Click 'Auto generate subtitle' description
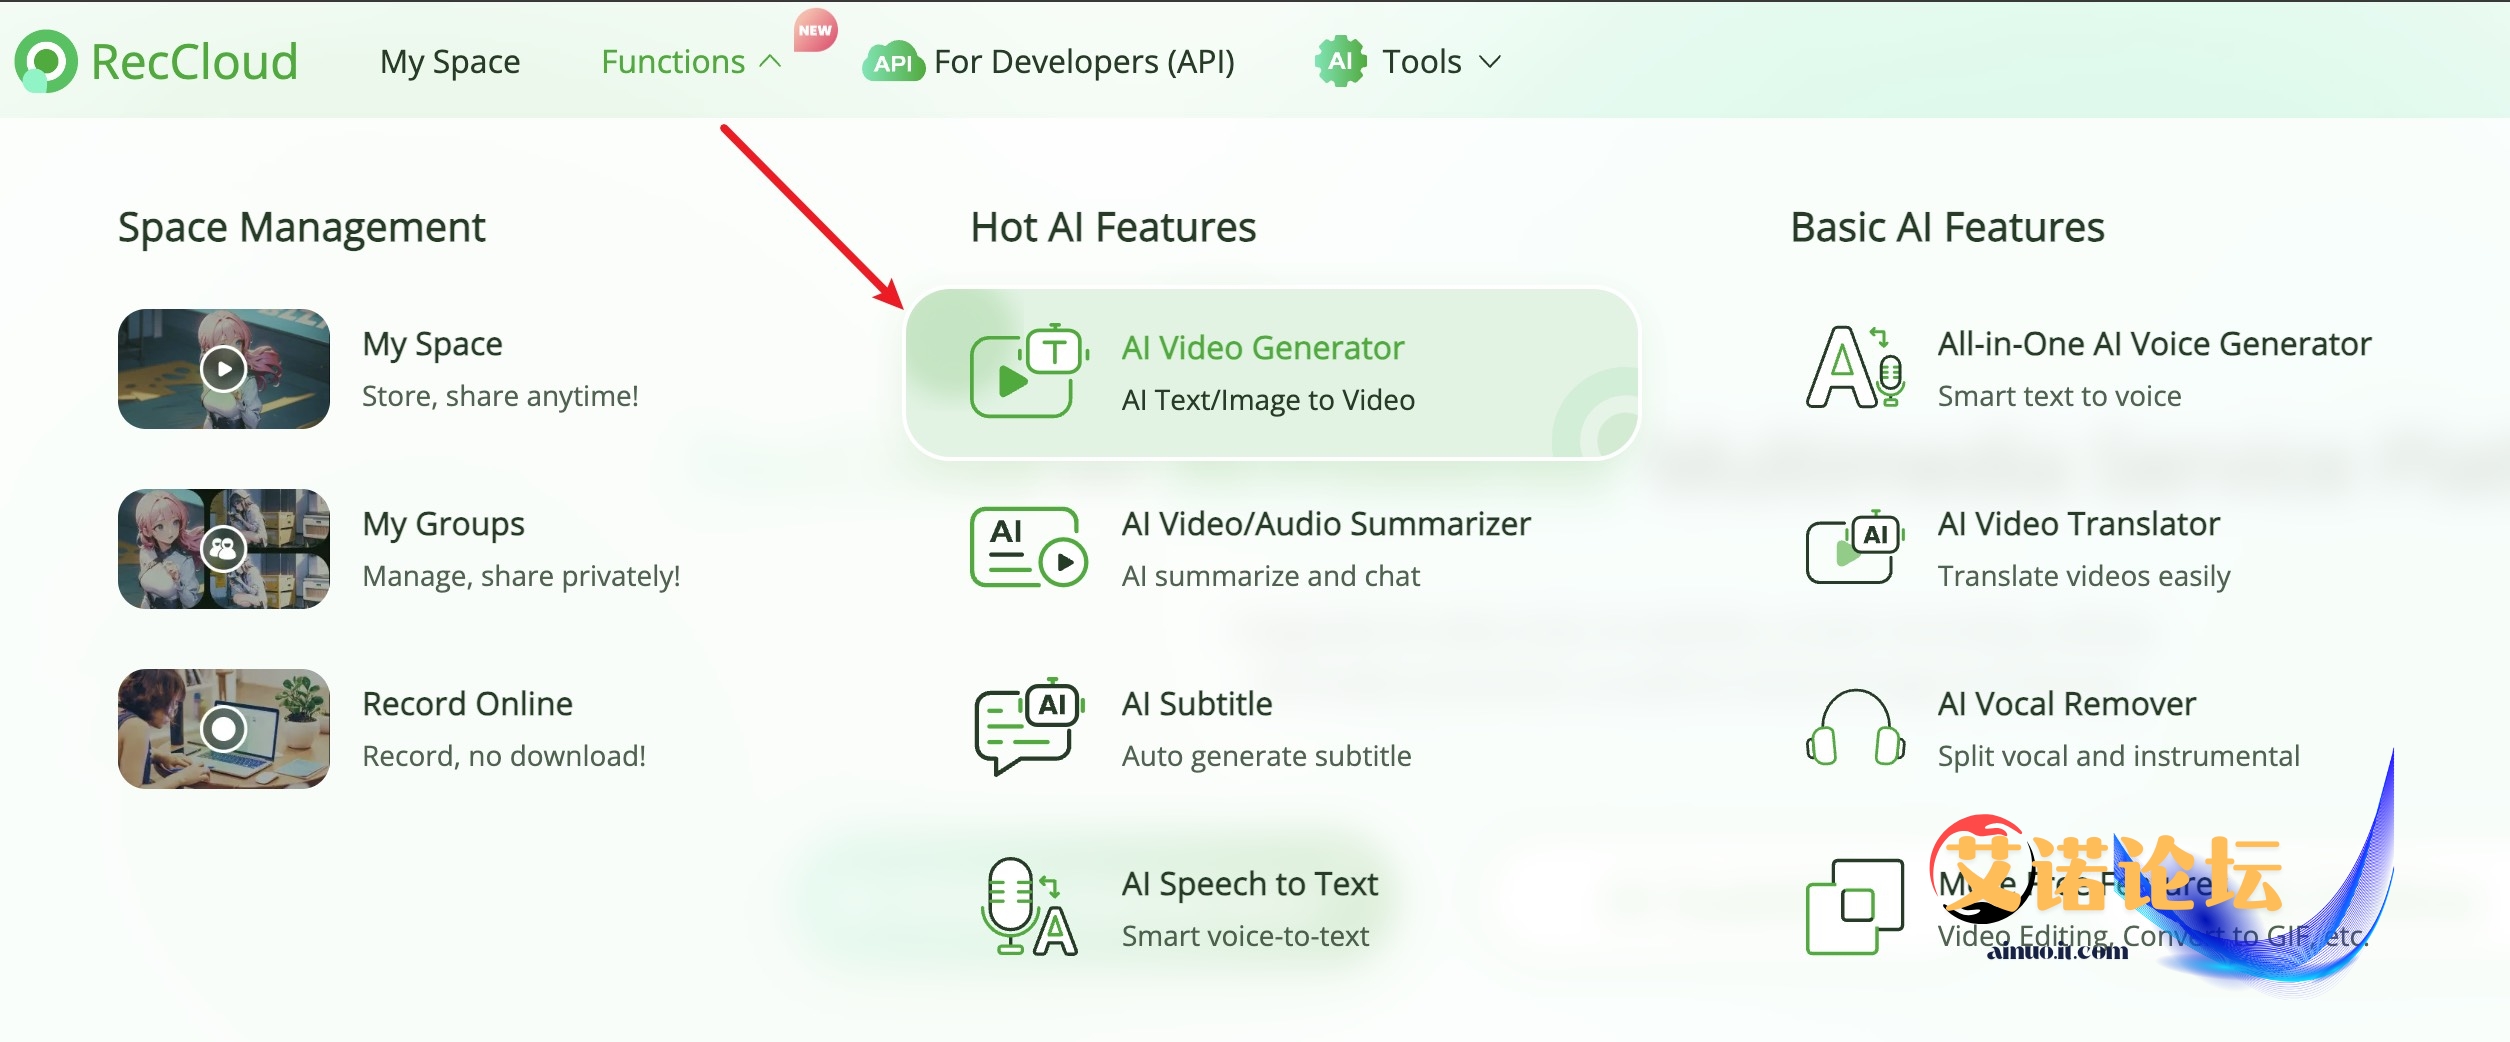This screenshot has width=2510, height=1042. [1266, 756]
